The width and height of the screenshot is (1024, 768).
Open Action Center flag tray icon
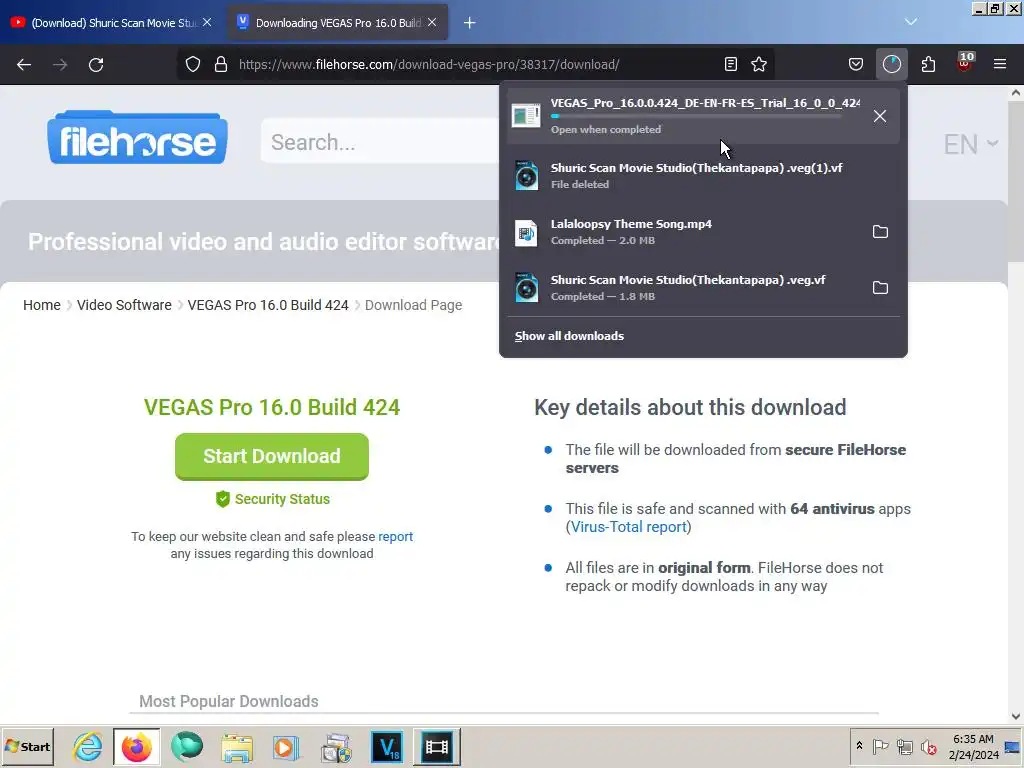pos(880,746)
